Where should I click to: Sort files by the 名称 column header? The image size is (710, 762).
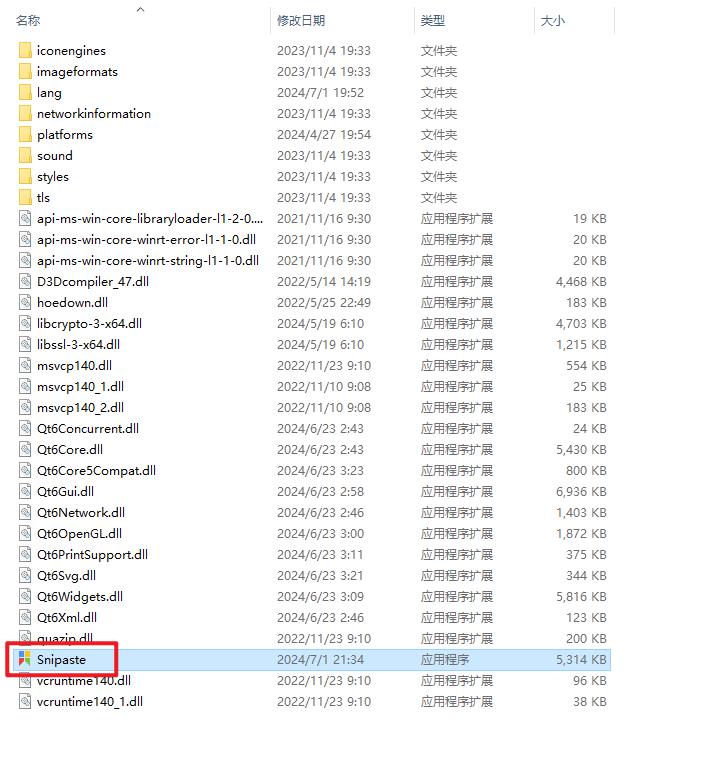[x=28, y=20]
